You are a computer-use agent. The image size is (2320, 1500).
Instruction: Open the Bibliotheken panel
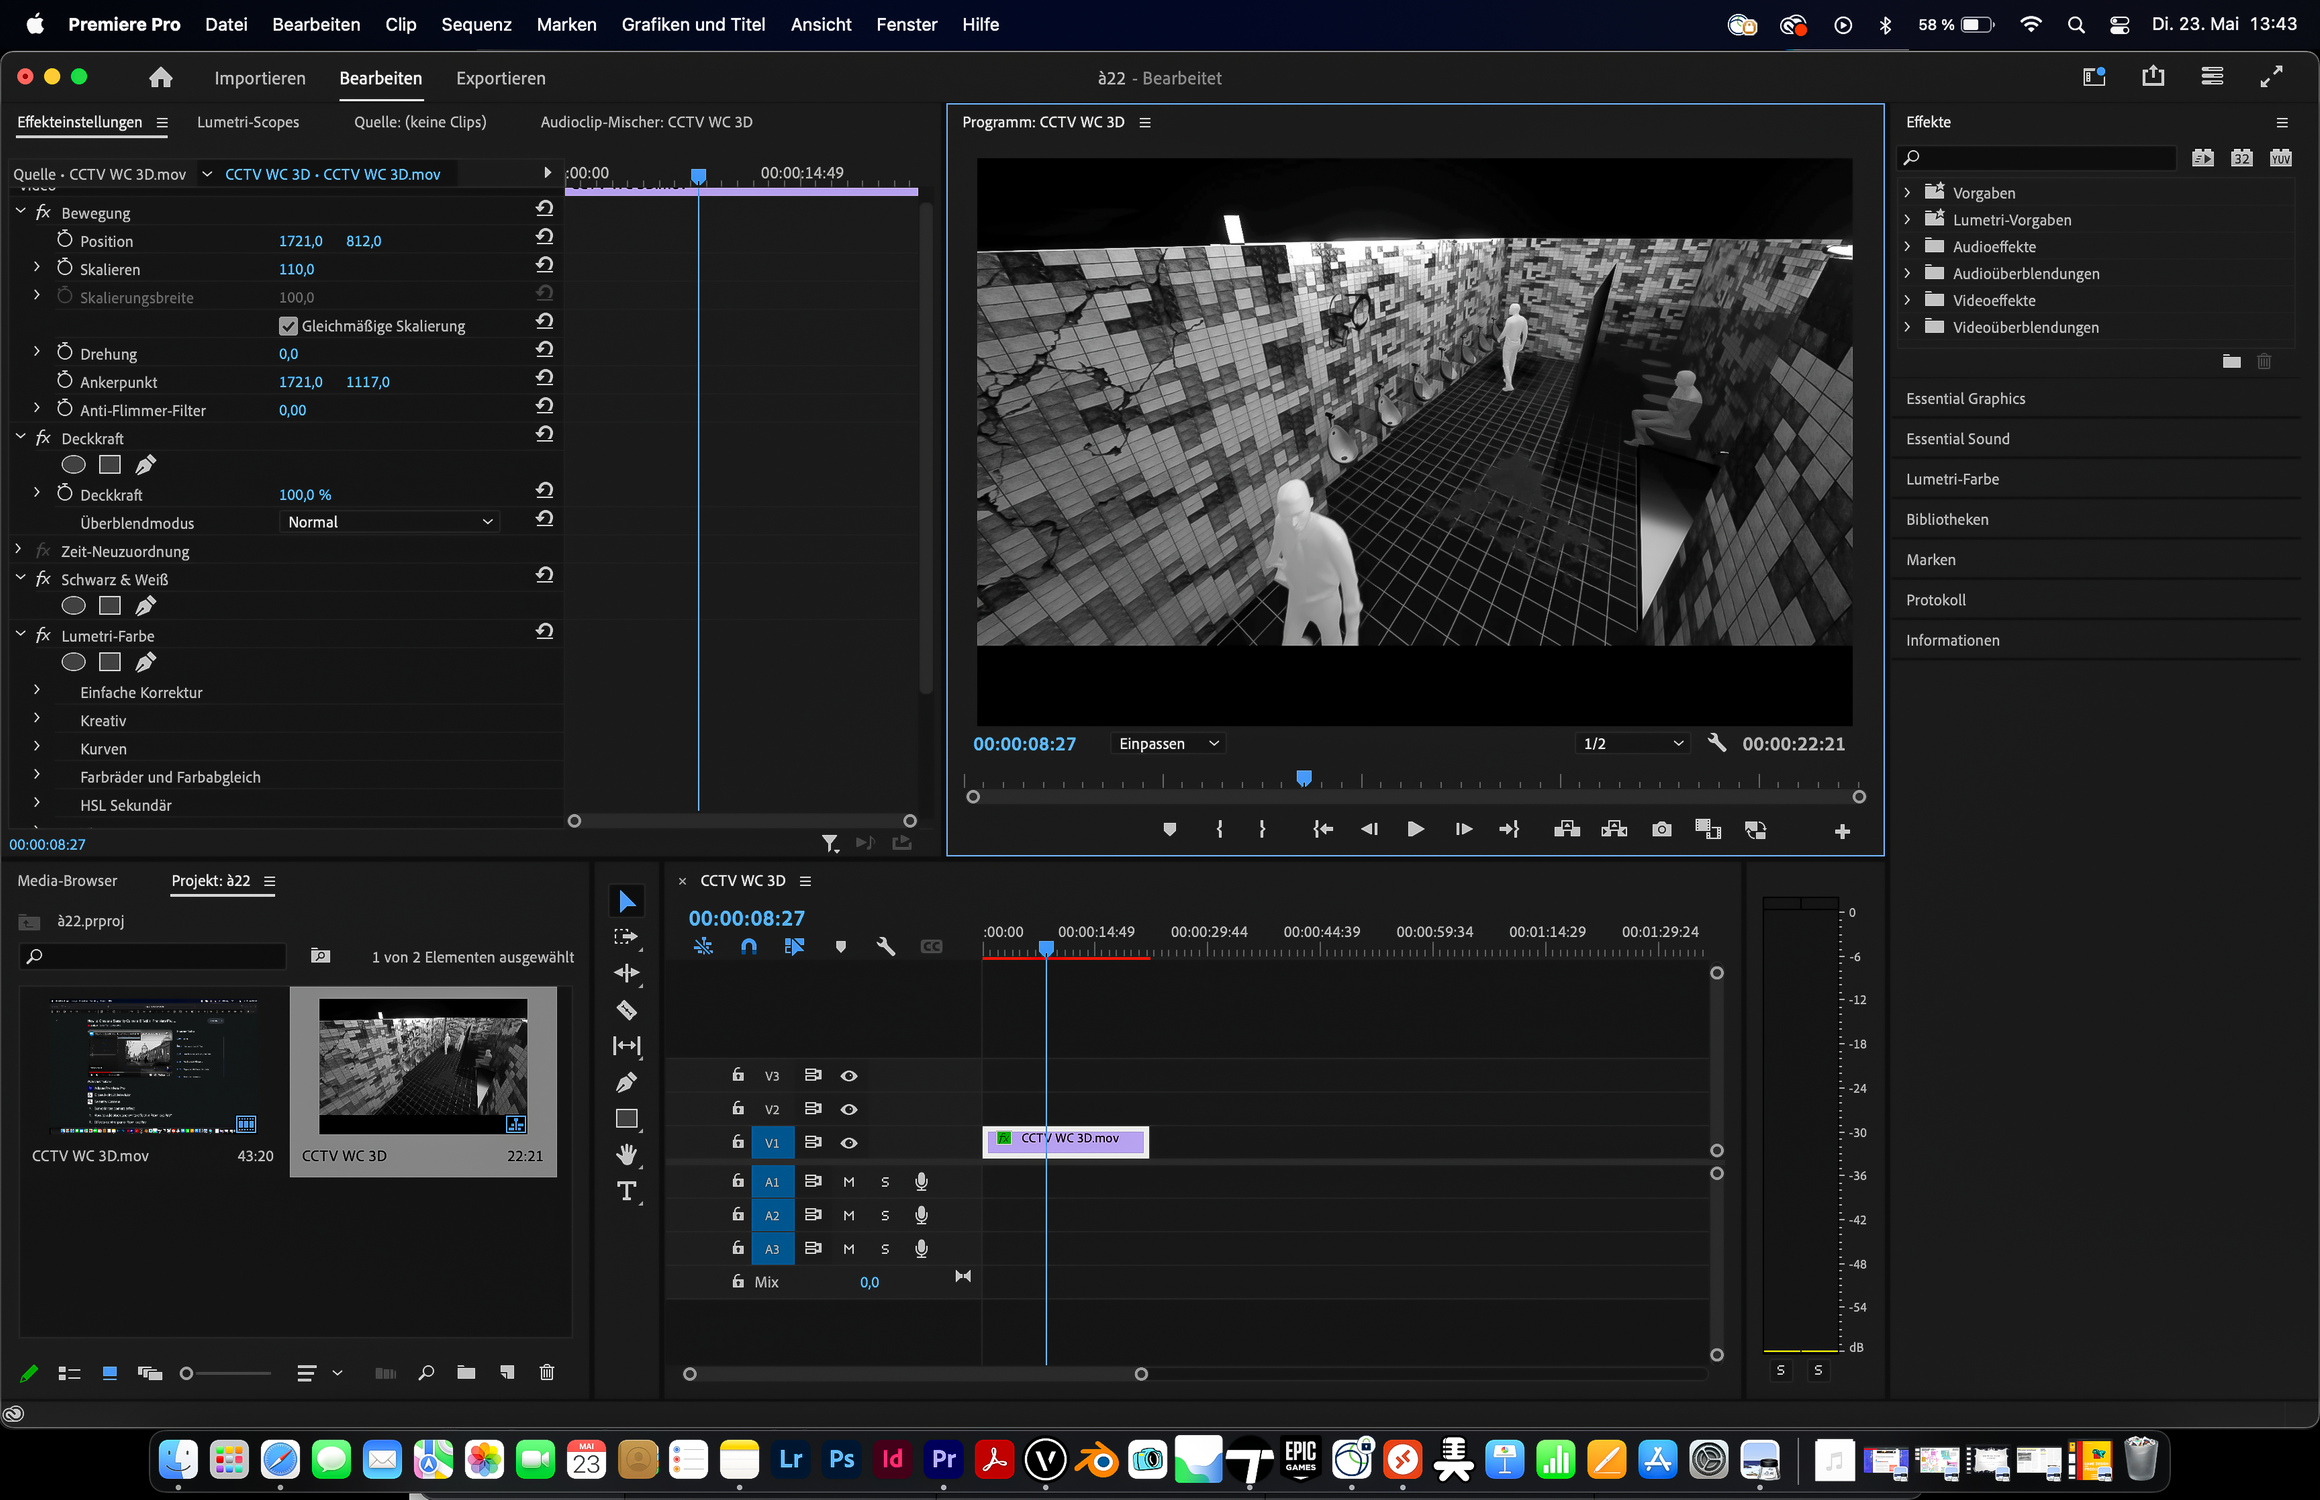1947,519
